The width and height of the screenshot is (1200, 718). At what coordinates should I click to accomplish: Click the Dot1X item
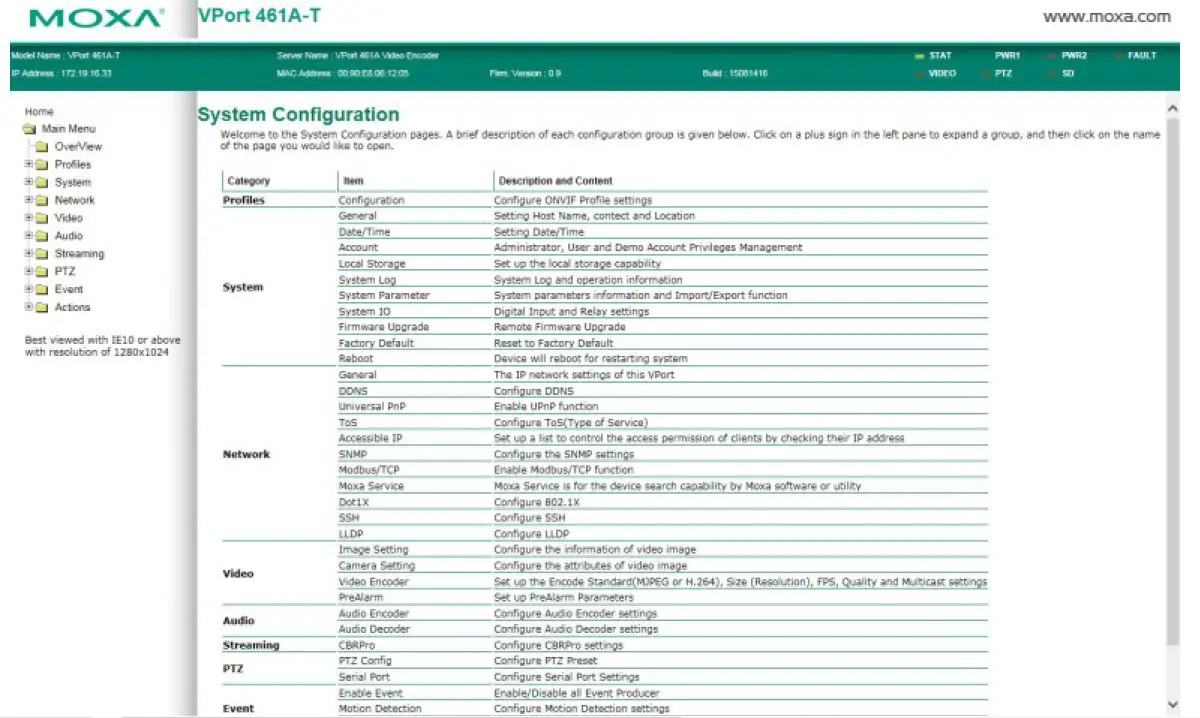click(x=354, y=502)
